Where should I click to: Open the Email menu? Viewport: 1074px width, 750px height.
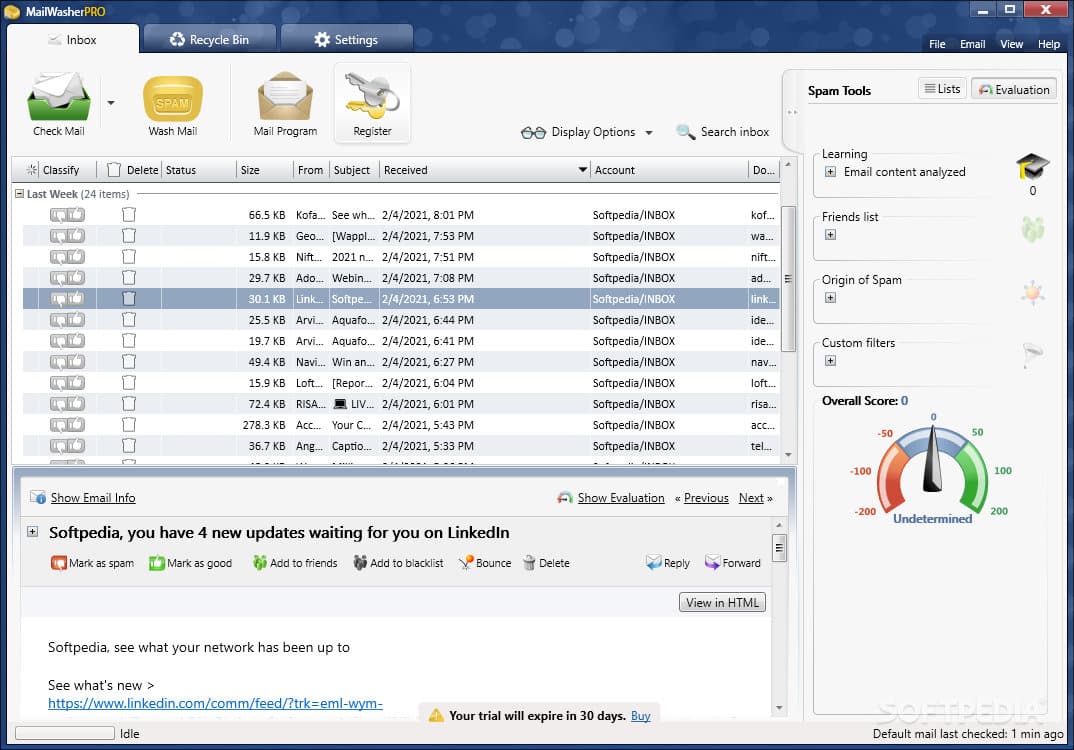[972, 44]
